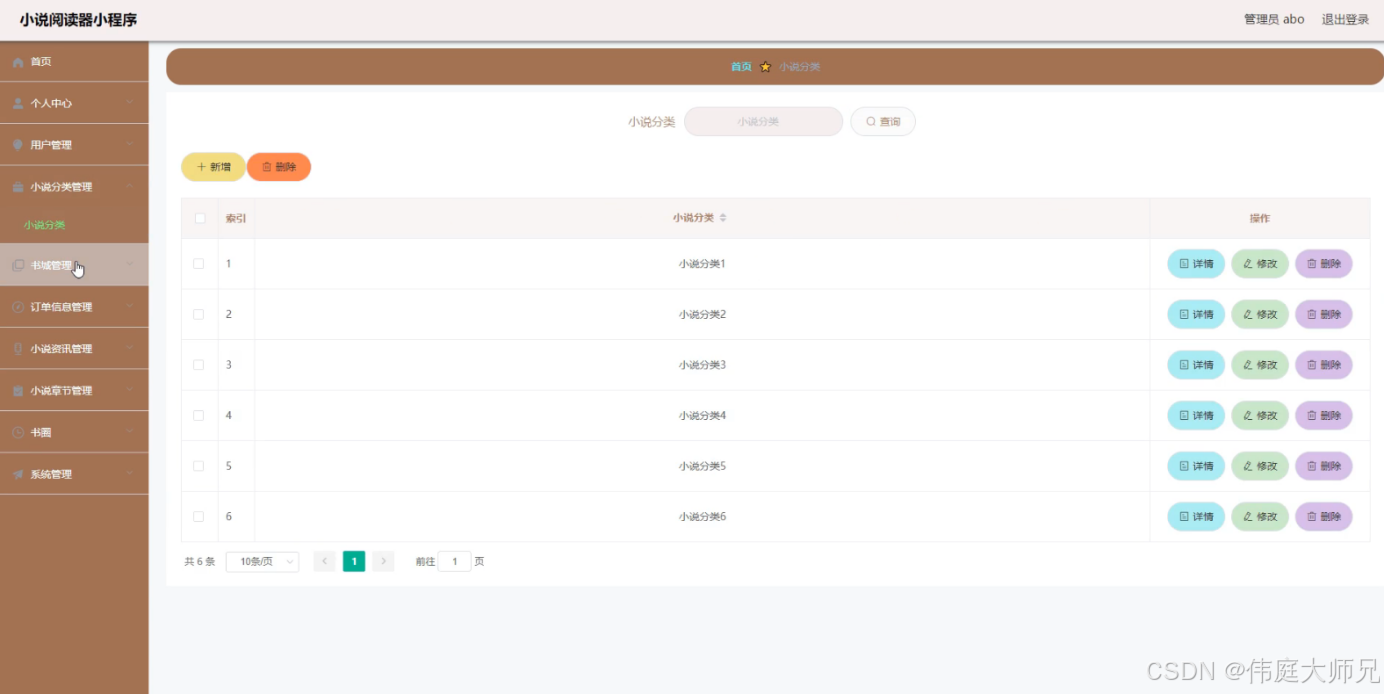This screenshot has width=1384, height=694.
Task: Click 删除 button for 小说分类4
Action: pos(1324,415)
